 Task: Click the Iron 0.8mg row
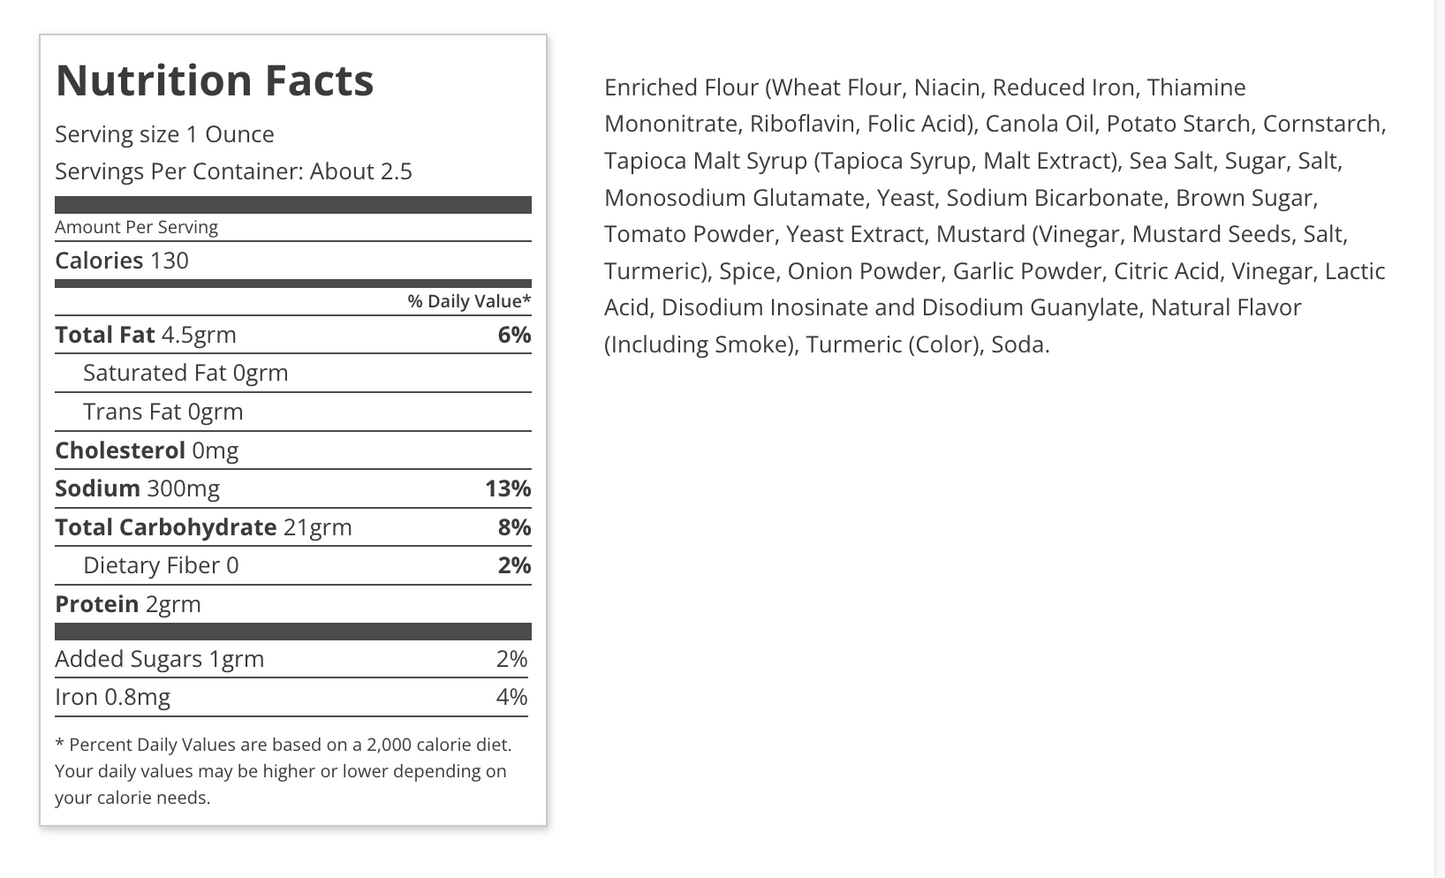(113, 697)
